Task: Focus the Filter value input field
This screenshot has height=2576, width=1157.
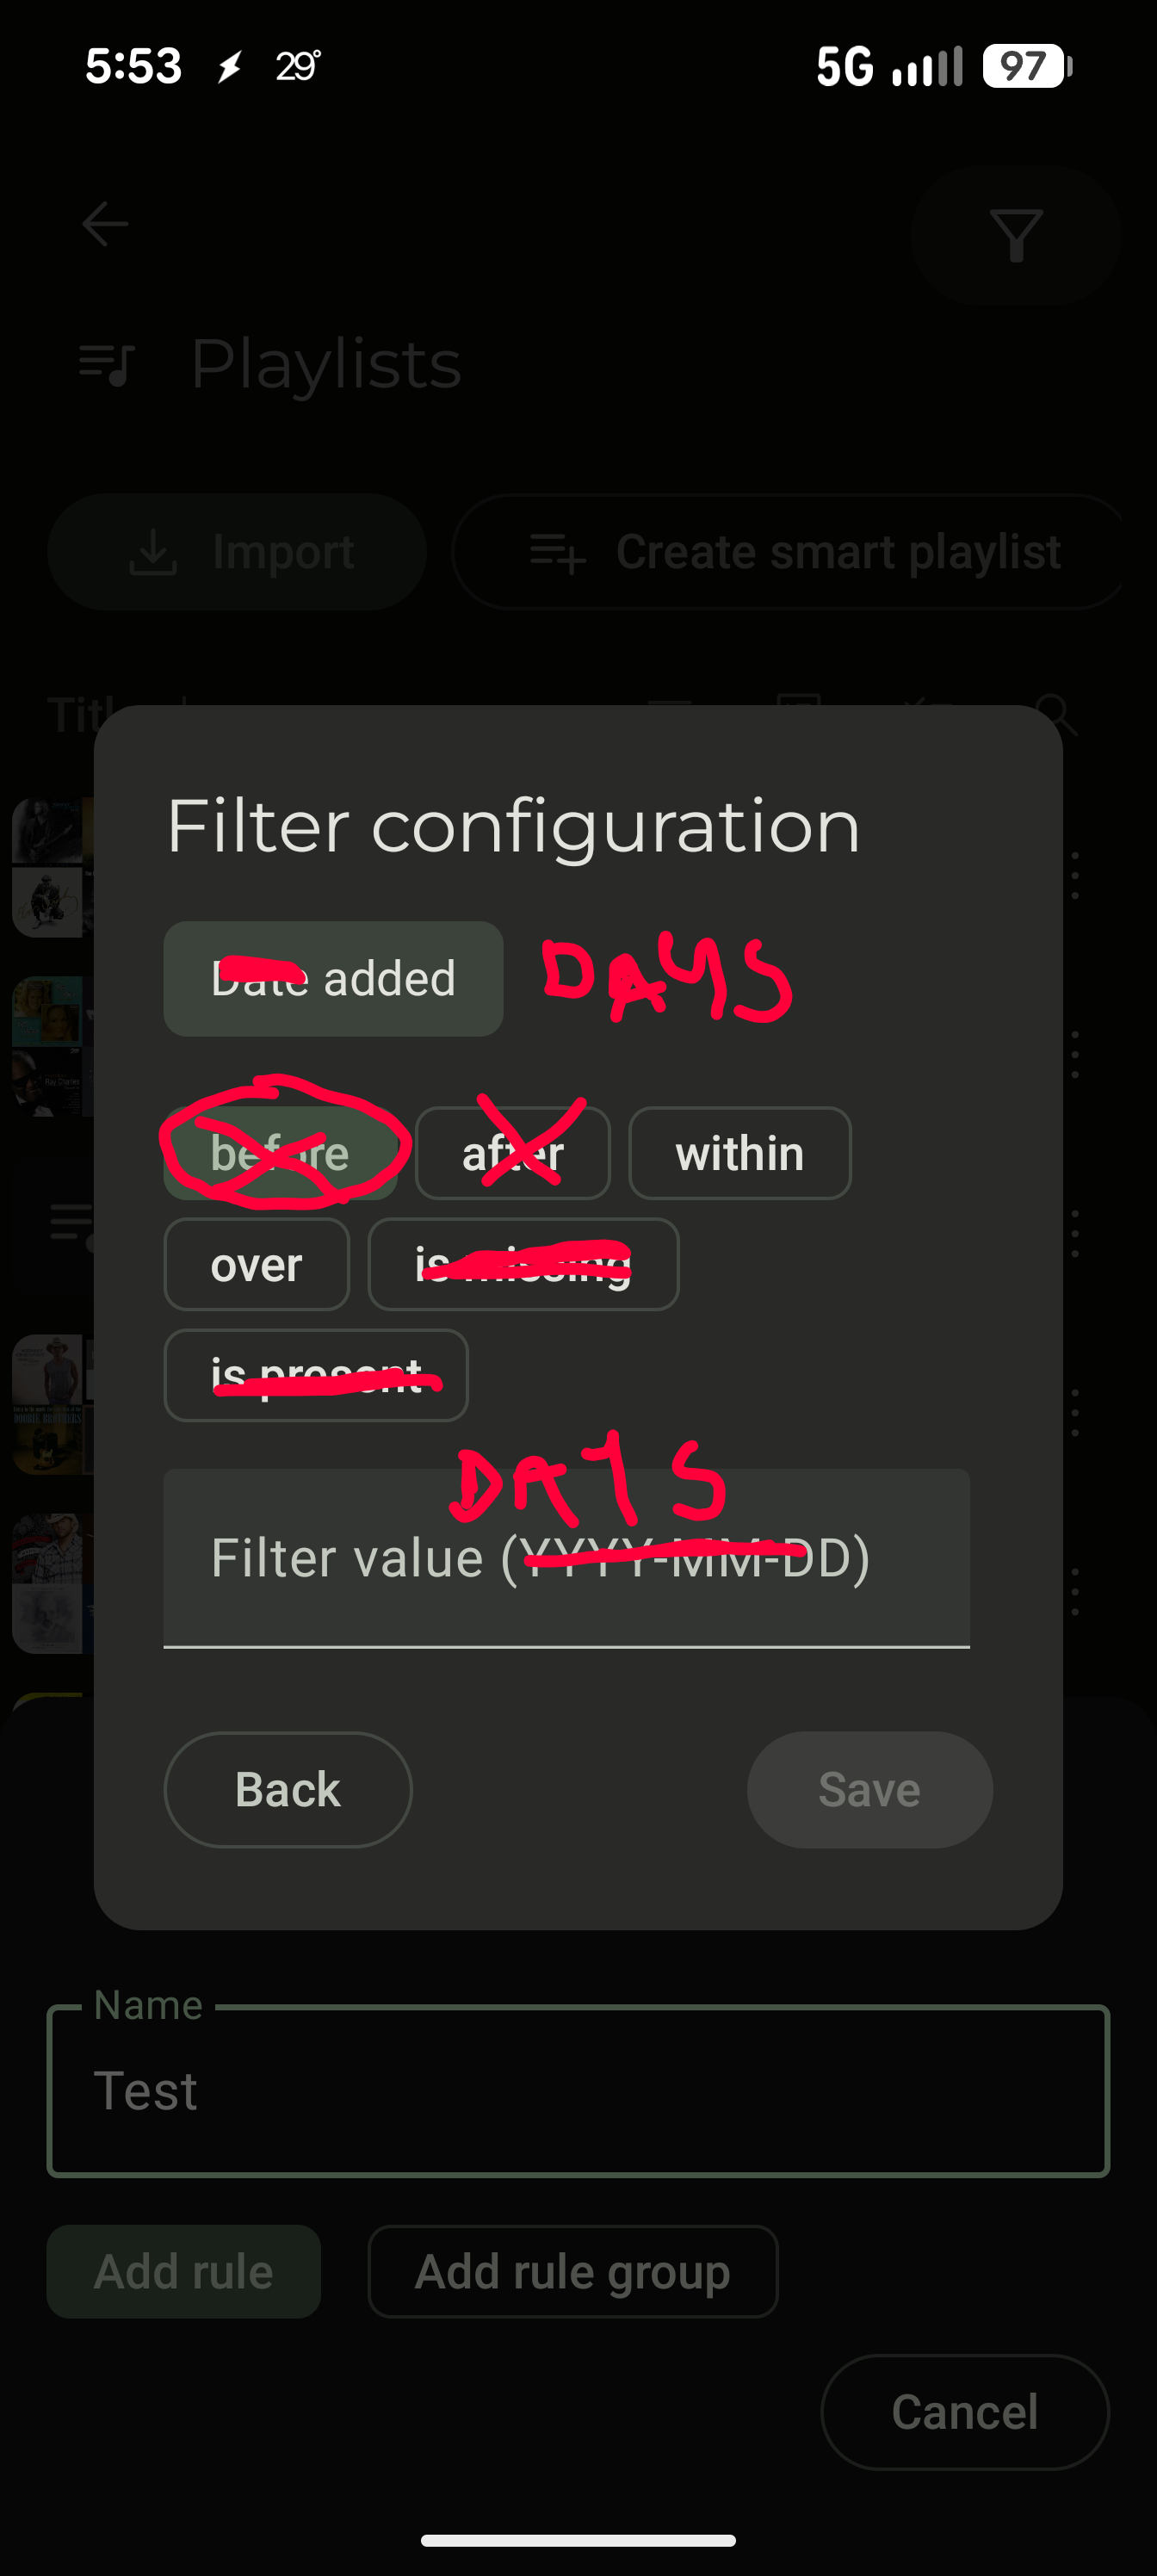Action: pyautogui.click(x=567, y=1558)
